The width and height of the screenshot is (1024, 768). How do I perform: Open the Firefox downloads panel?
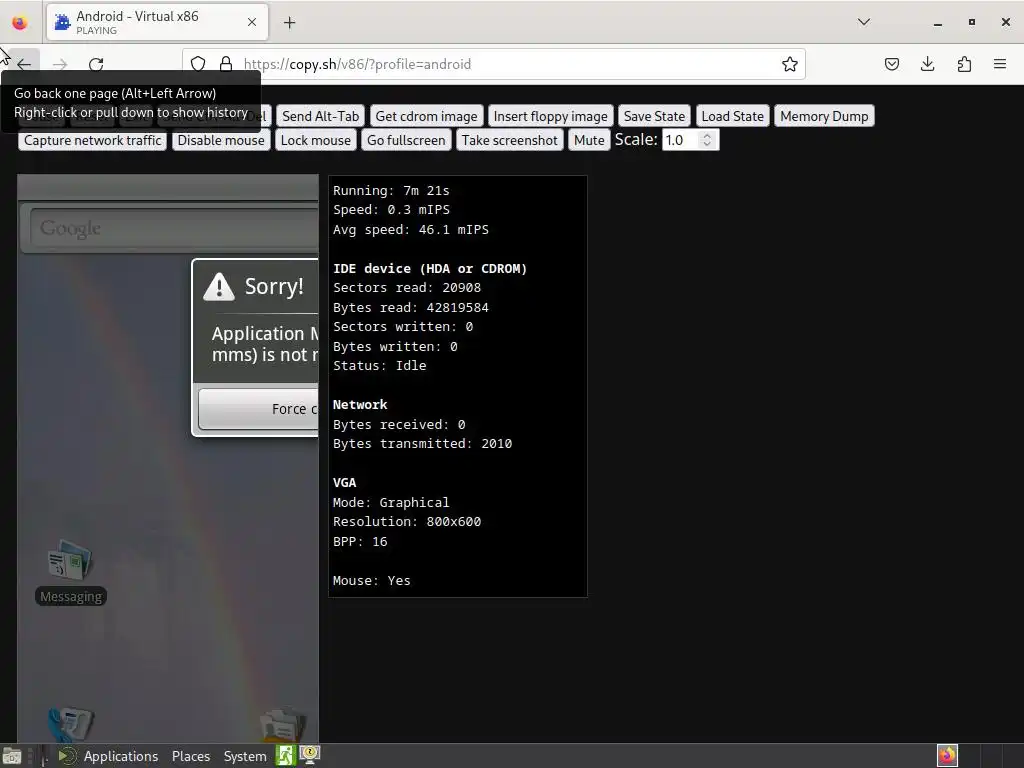(x=927, y=64)
